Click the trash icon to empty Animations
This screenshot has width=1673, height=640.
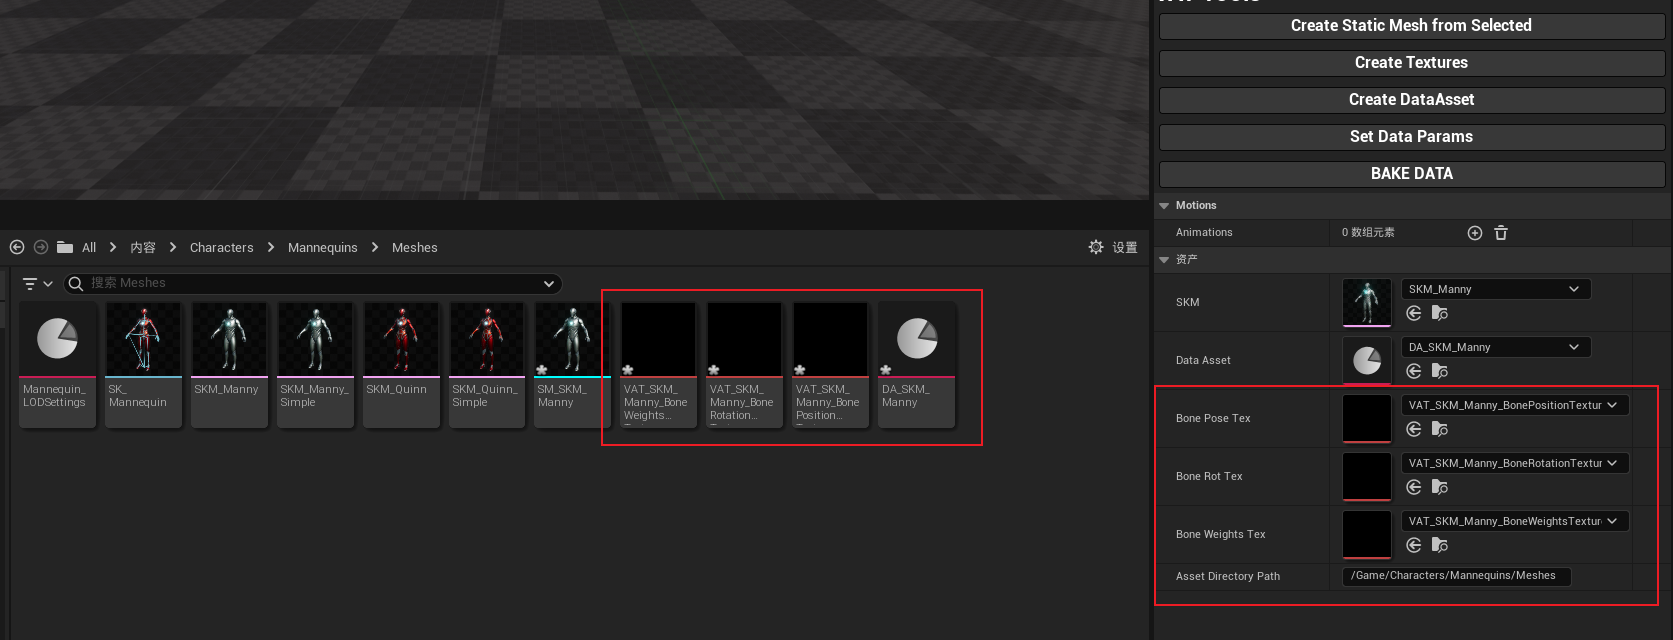[x=1501, y=233]
